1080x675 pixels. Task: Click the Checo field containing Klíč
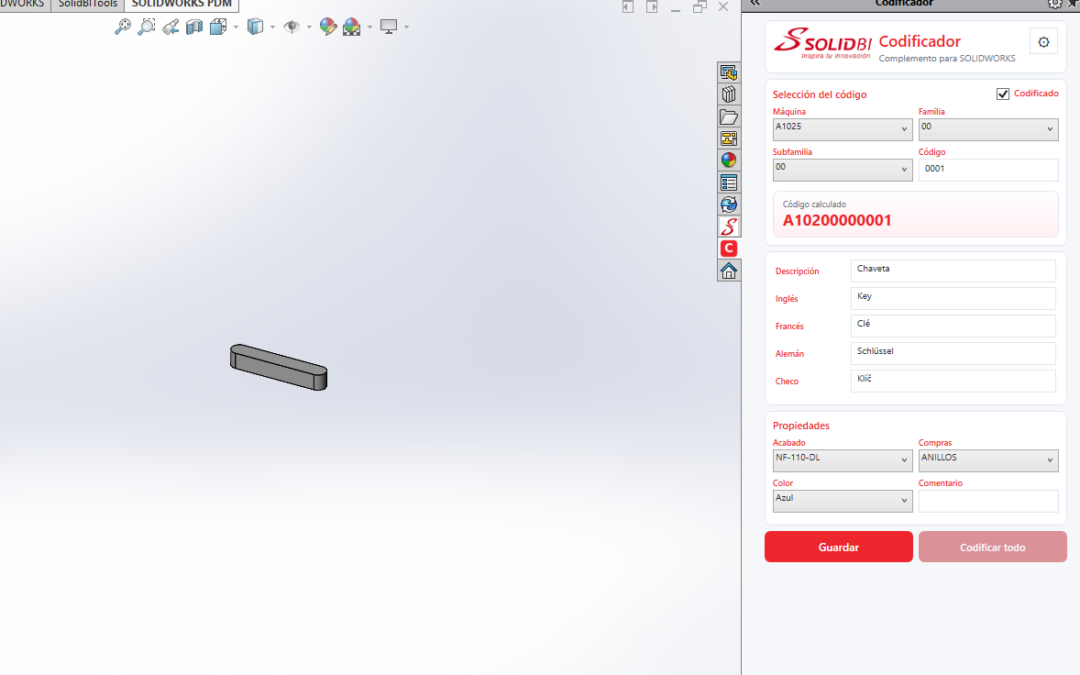(953, 381)
